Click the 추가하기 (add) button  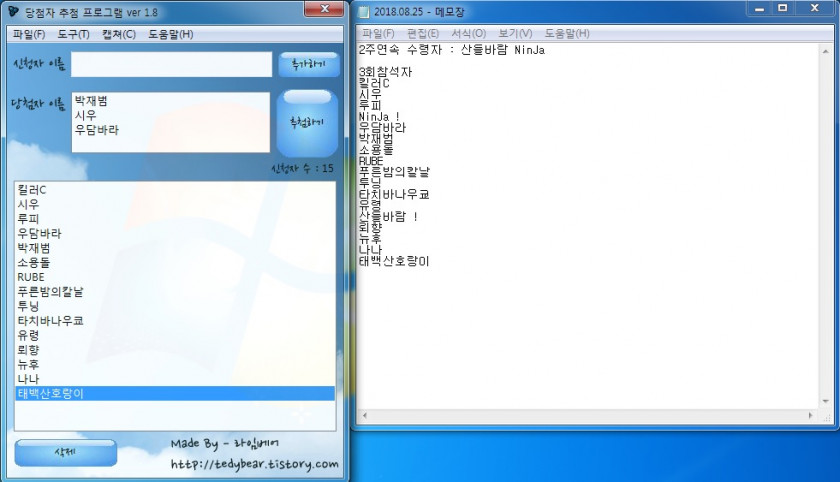309,64
